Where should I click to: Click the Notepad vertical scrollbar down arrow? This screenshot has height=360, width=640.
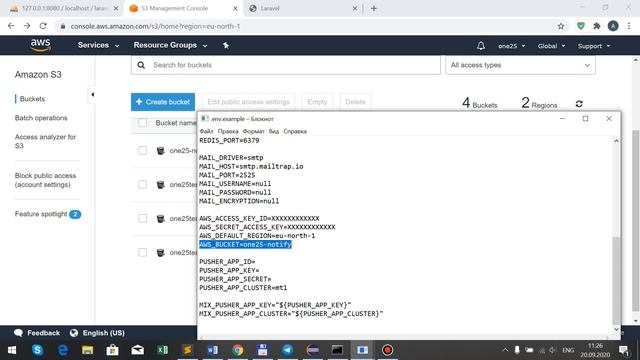pyautogui.click(x=616, y=329)
